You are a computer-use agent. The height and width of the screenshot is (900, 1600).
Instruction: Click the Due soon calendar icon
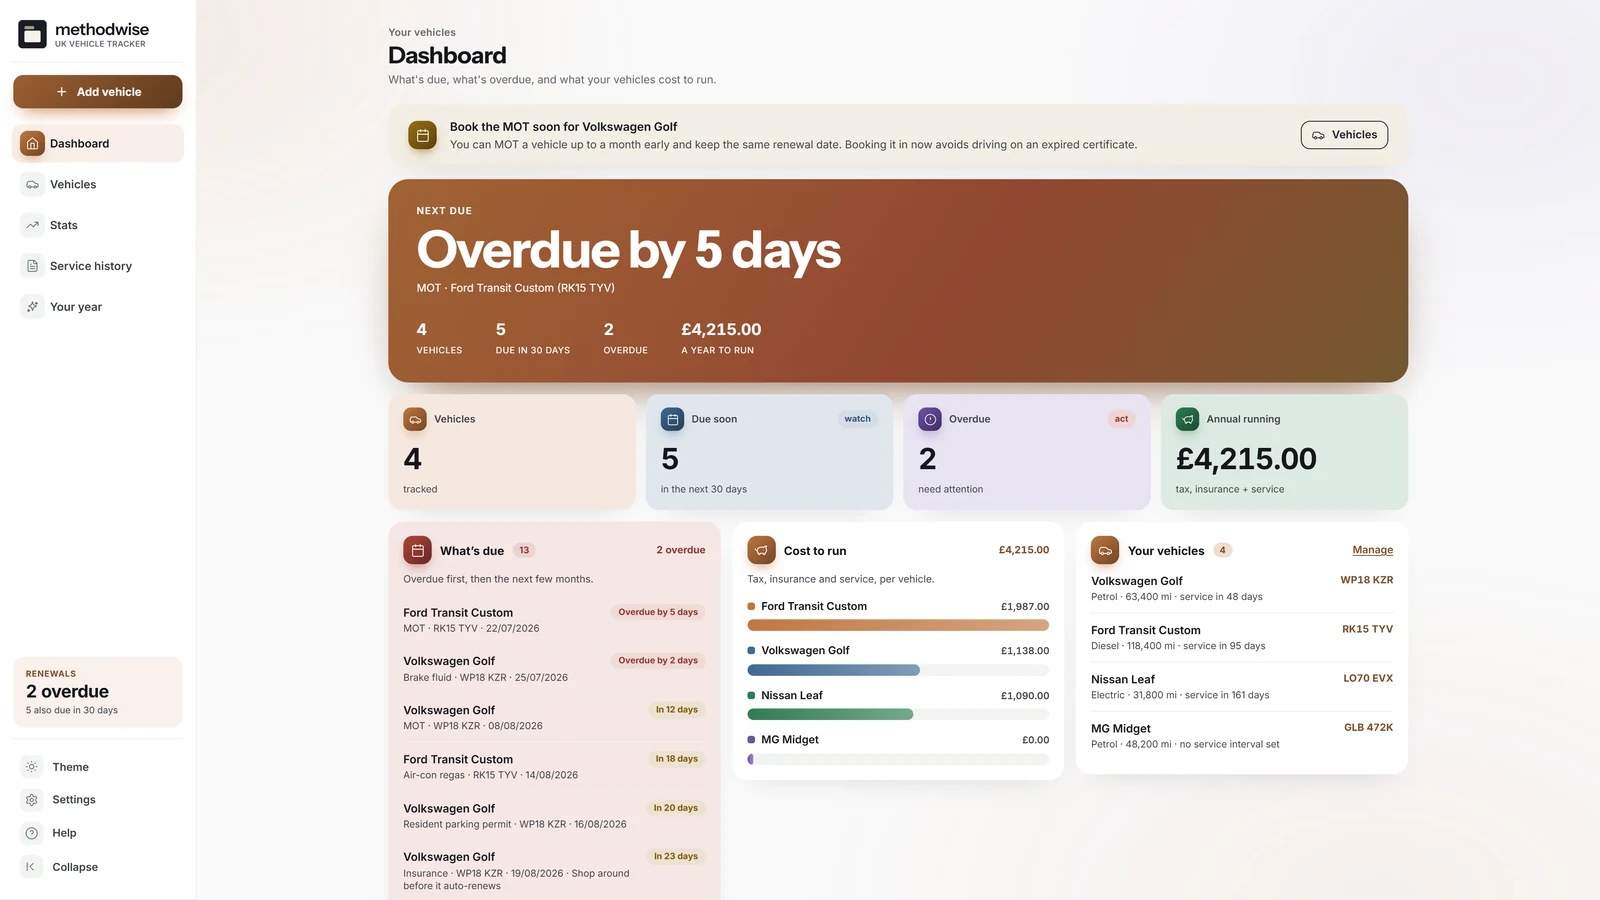[673, 419]
